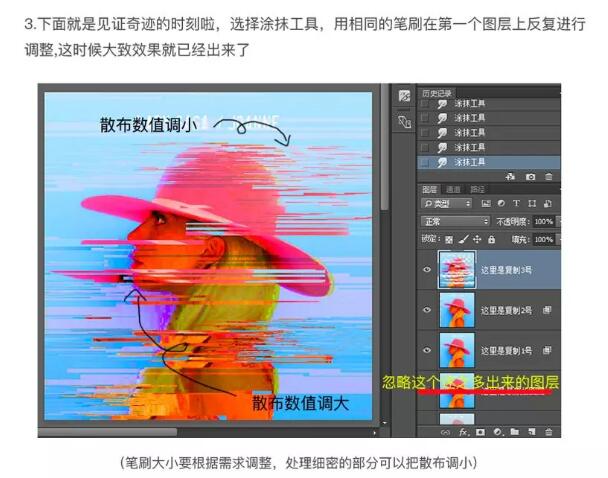Click thumbnail of 这里是复制1号 layer
Viewport: 608px width, 478px height.
(x=457, y=350)
